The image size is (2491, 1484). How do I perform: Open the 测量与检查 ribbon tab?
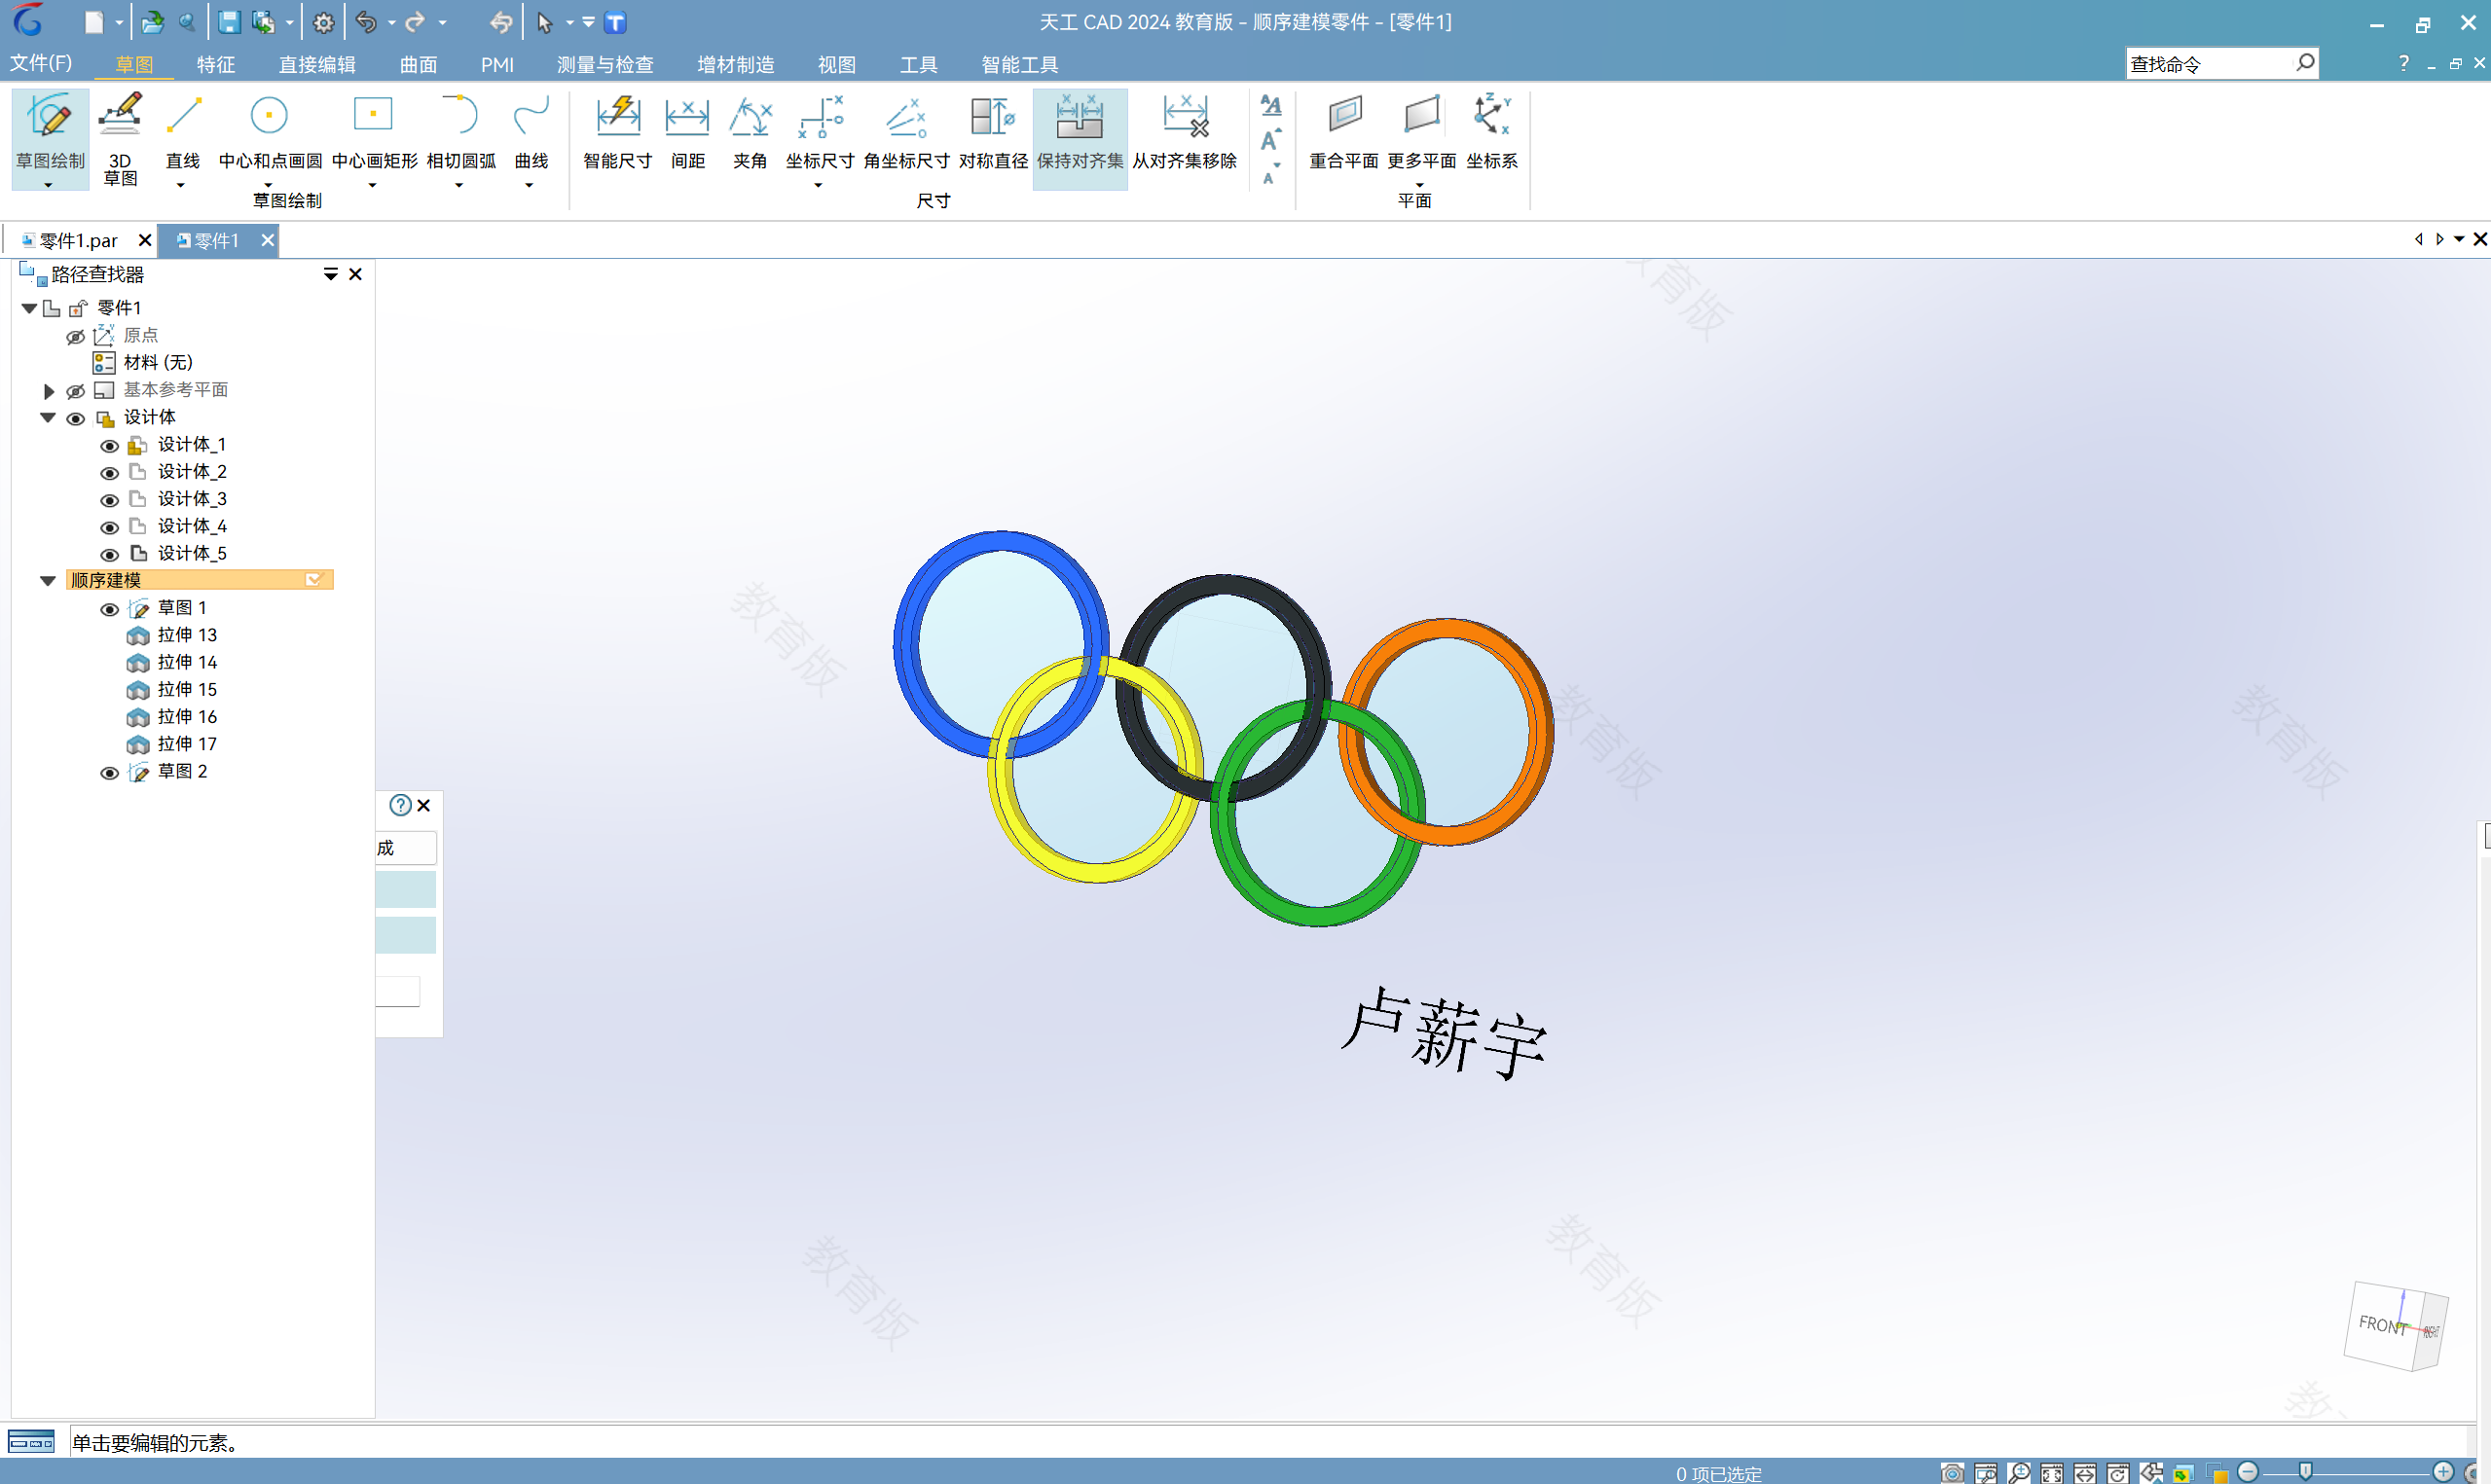tap(605, 64)
